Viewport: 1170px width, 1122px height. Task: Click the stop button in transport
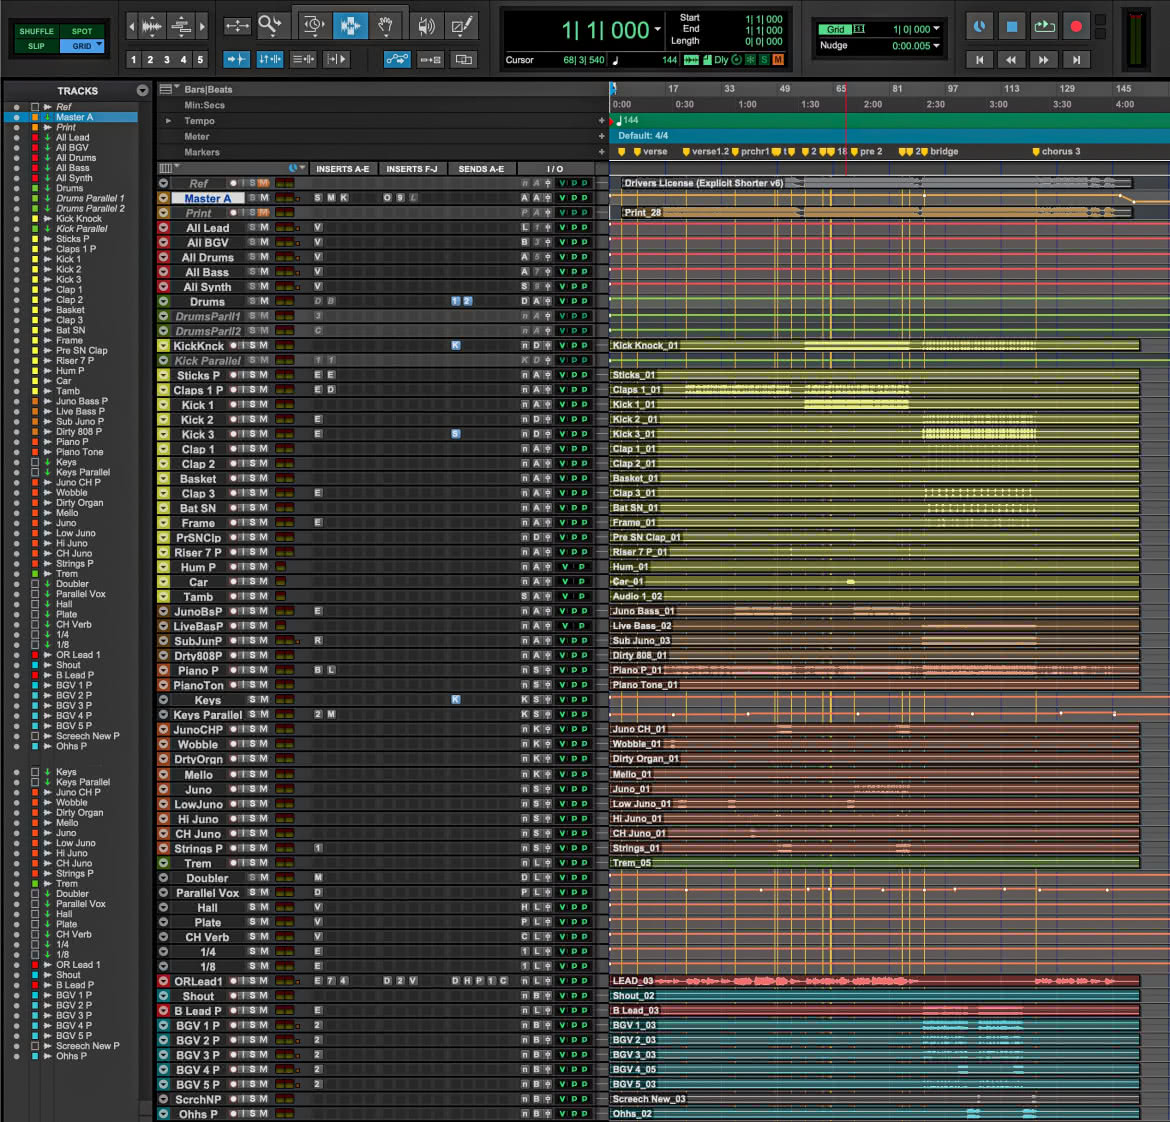pos(1012,27)
